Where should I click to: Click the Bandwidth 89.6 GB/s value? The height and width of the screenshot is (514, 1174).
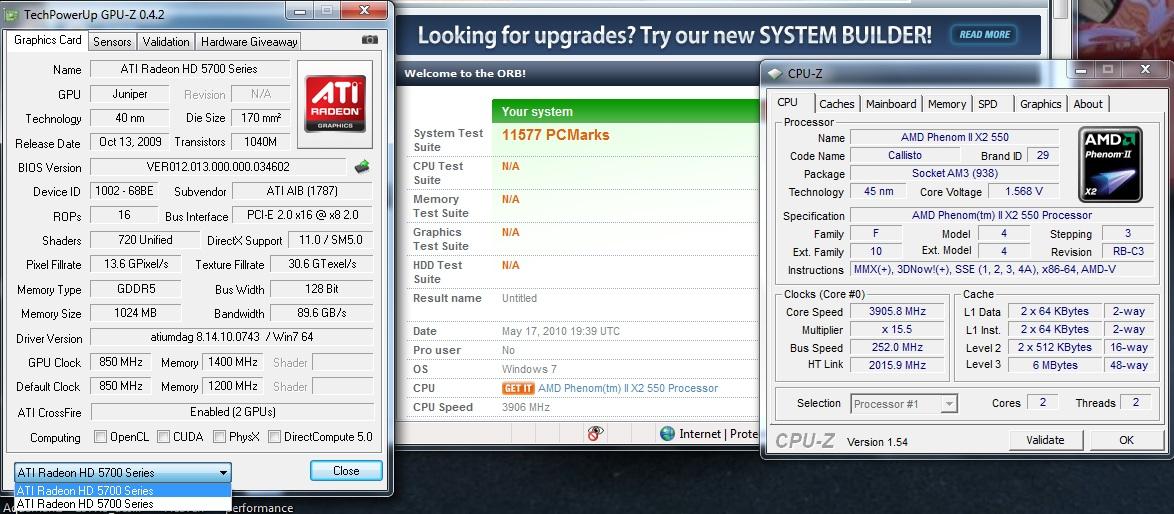pyautogui.click(x=321, y=313)
